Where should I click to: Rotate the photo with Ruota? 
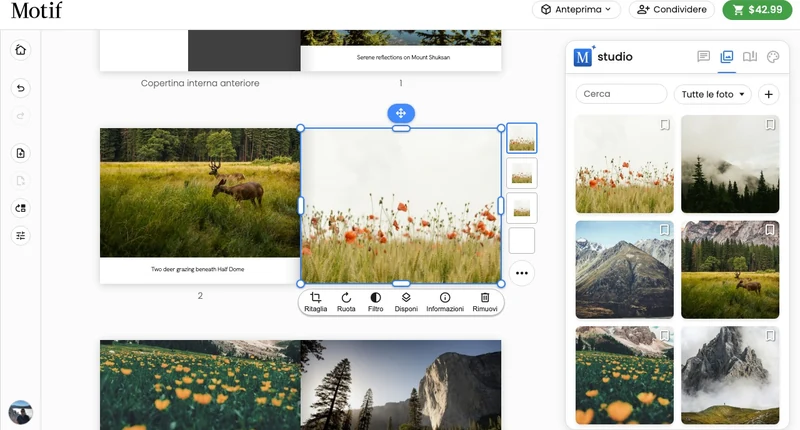pyautogui.click(x=346, y=302)
